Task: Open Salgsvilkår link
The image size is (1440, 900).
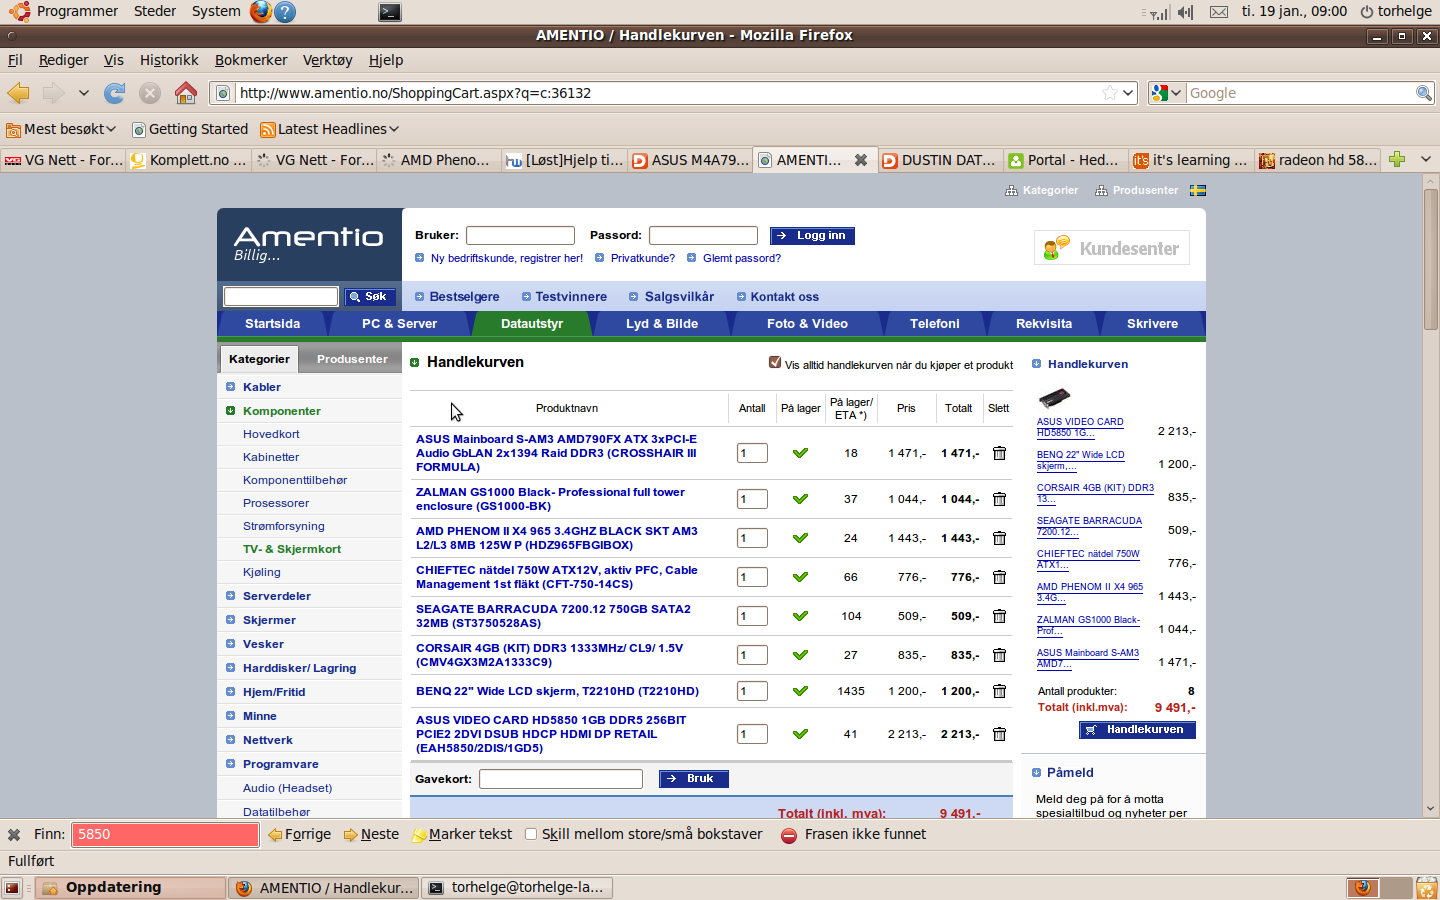Action: pyautogui.click(x=679, y=297)
